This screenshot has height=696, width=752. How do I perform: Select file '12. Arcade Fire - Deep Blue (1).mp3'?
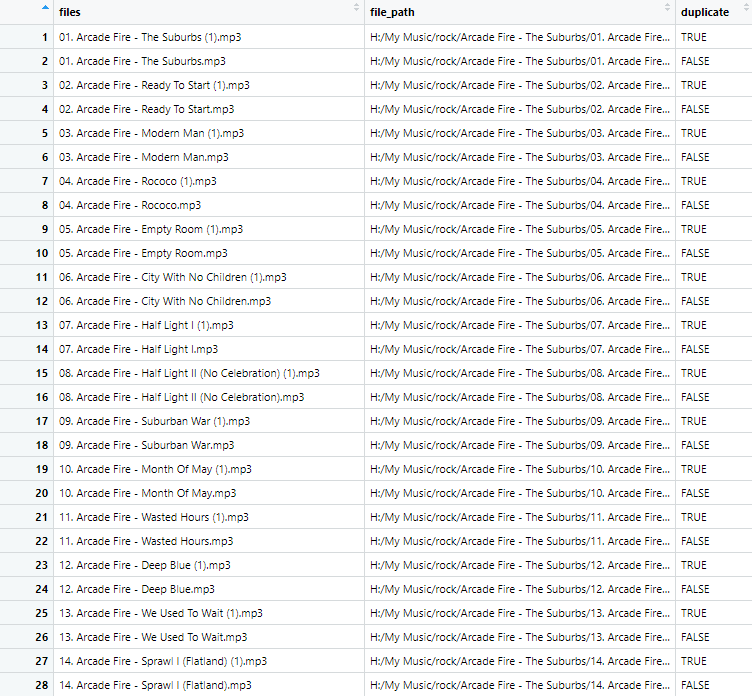point(144,565)
